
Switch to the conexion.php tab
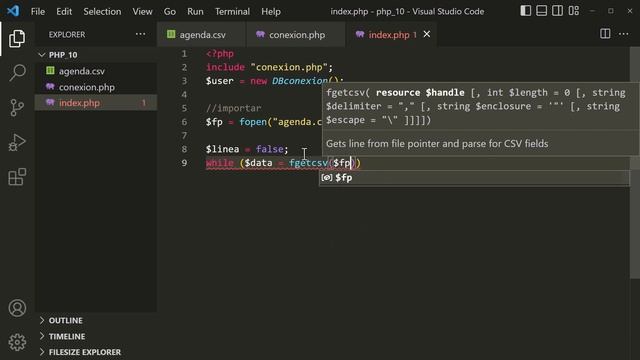pos(296,35)
